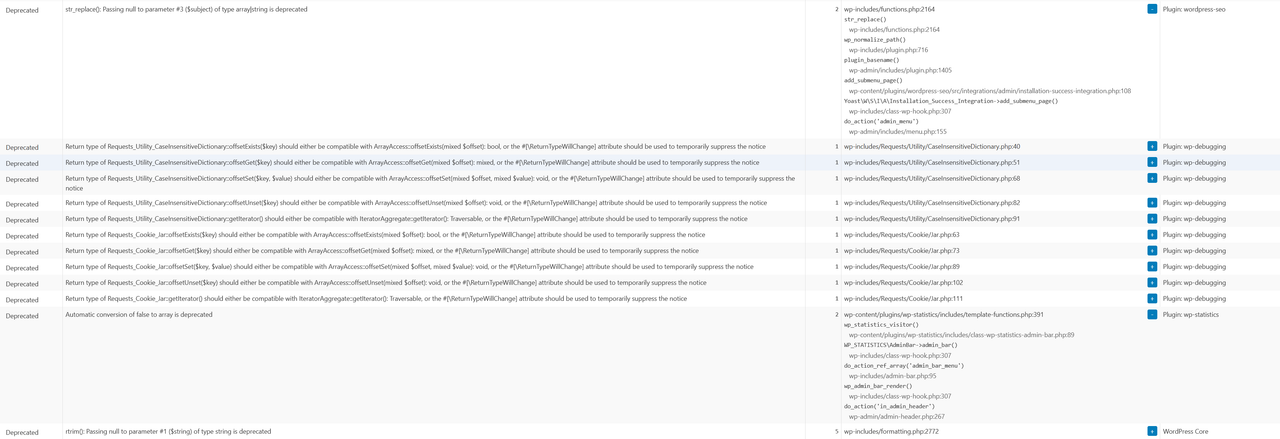Image resolution: width=1280 pixels, height=439 pixels.
Task: Expand stack for Cookie/Jar.php:111 row
Action: point(1152,298)
